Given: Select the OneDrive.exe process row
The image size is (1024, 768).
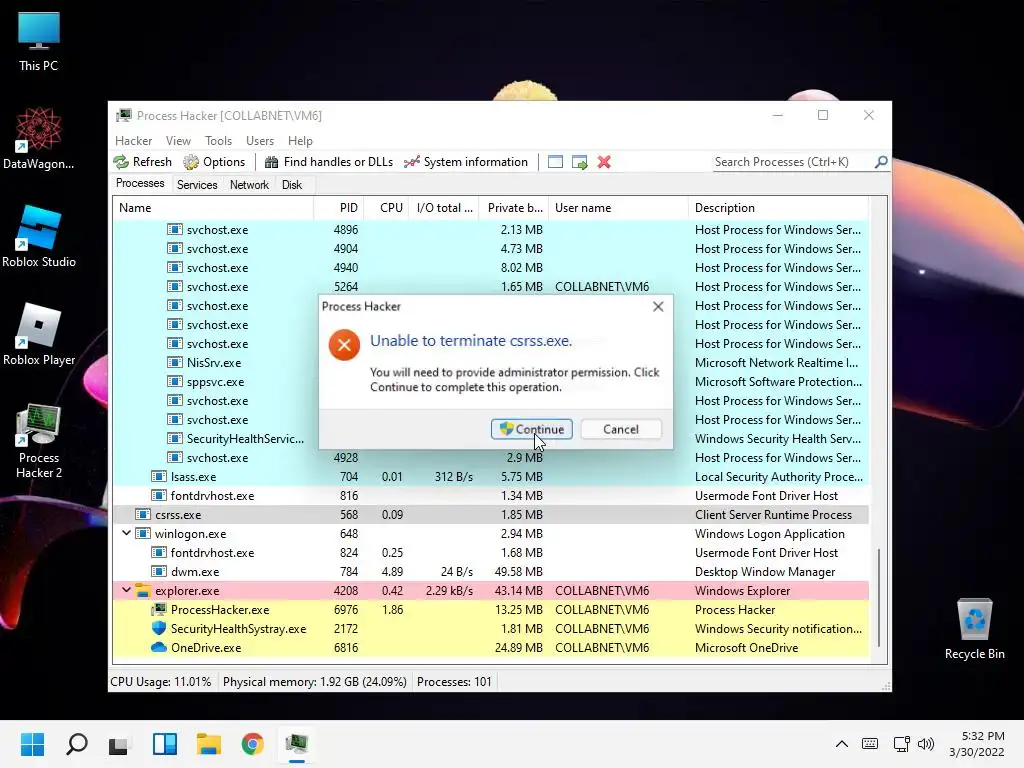Looking at the screenshot, I should pyautogui.click(x=491, y=647).
